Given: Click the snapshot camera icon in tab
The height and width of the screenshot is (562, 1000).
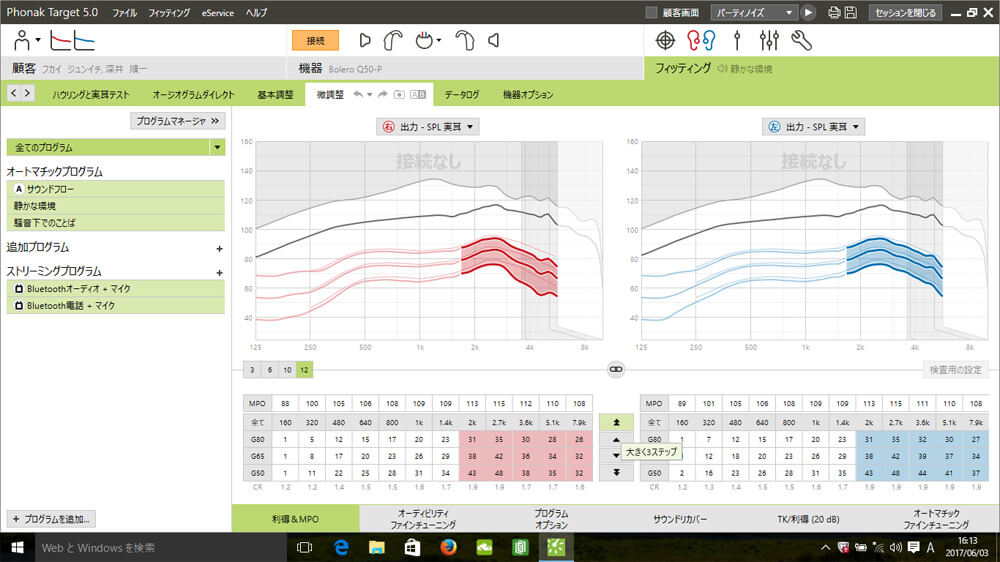Looking at the screenshot, I should [x=399, y=94].
